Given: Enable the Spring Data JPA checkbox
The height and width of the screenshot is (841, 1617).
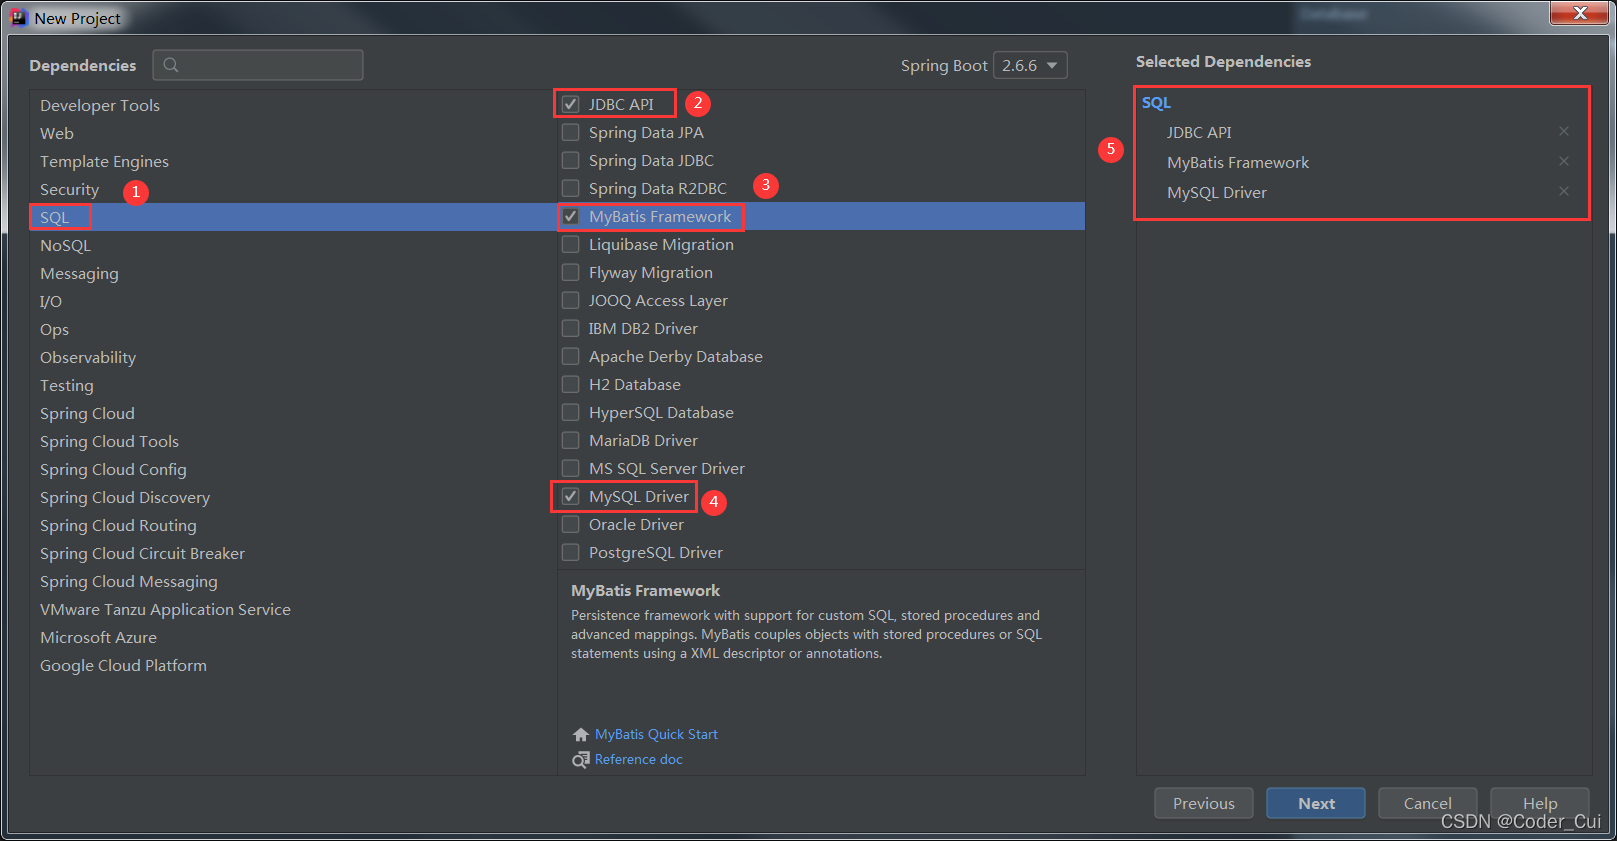Looking at the screenshot, I should coord(571,132).
